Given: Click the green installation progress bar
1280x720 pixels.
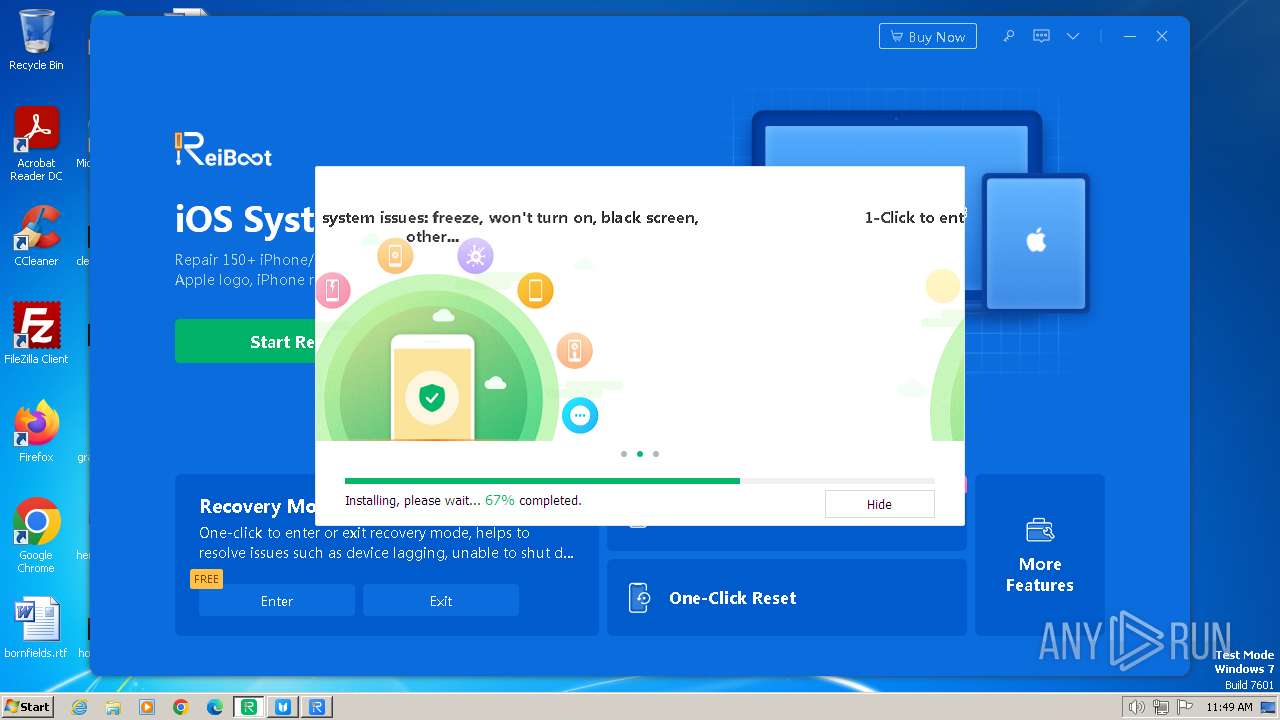Looking at the screenshot, I should tap(542, 481).
